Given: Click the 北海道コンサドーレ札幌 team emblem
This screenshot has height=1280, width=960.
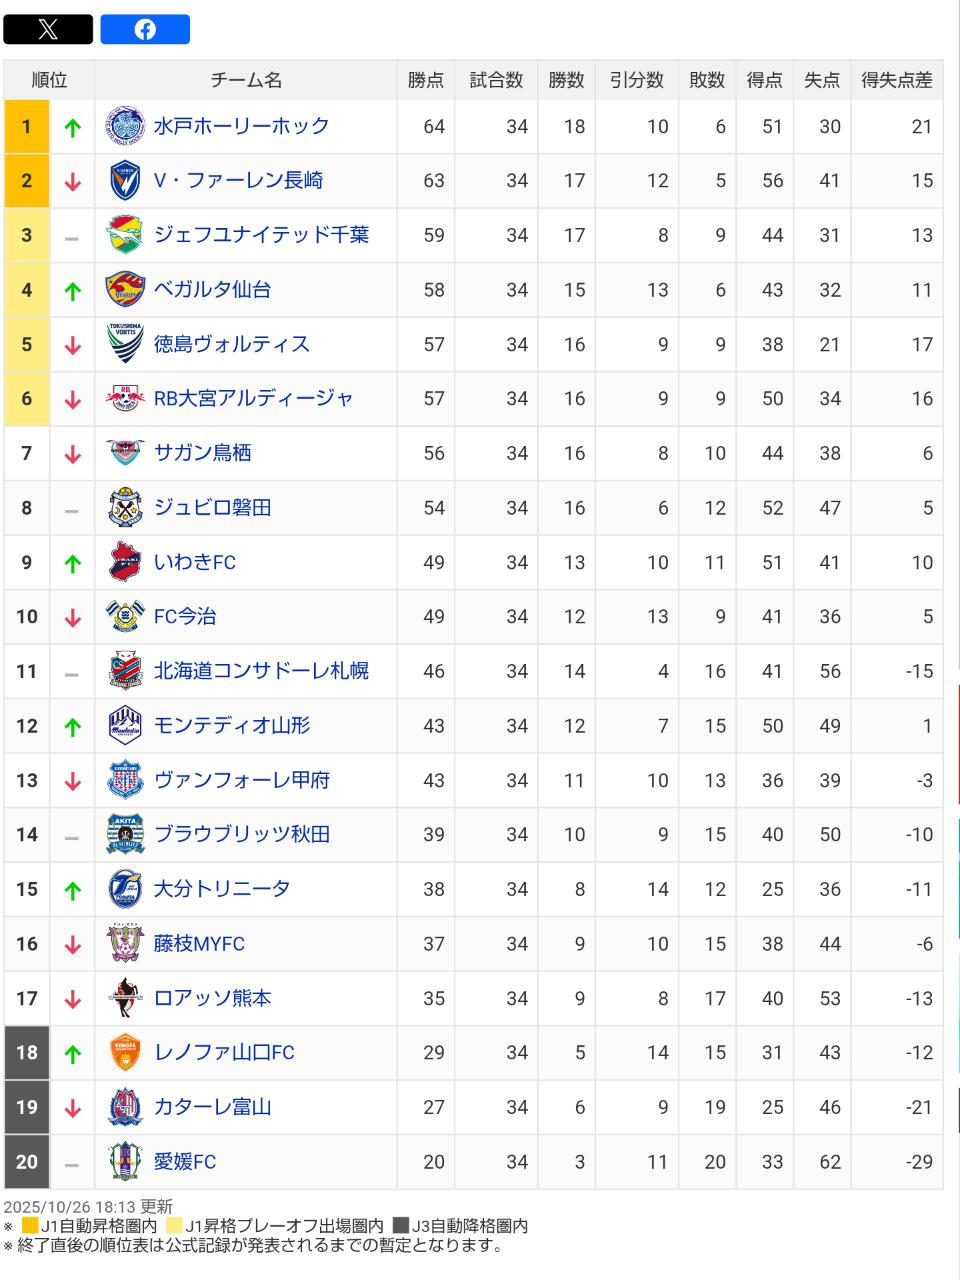Looking at the screenshot, I should (x=125, y=671).
